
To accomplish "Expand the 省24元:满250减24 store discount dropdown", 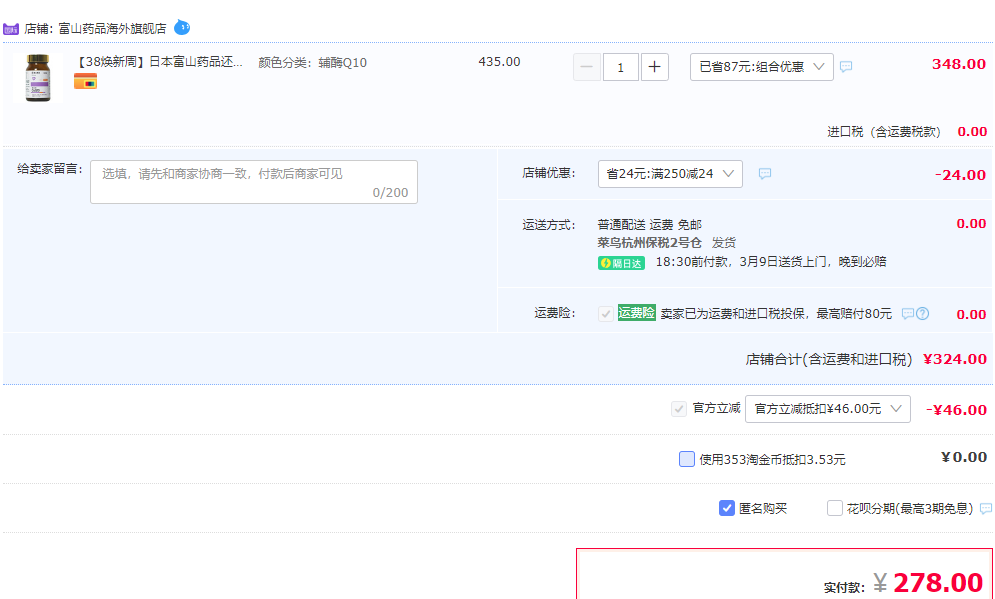I will (670, 174).
